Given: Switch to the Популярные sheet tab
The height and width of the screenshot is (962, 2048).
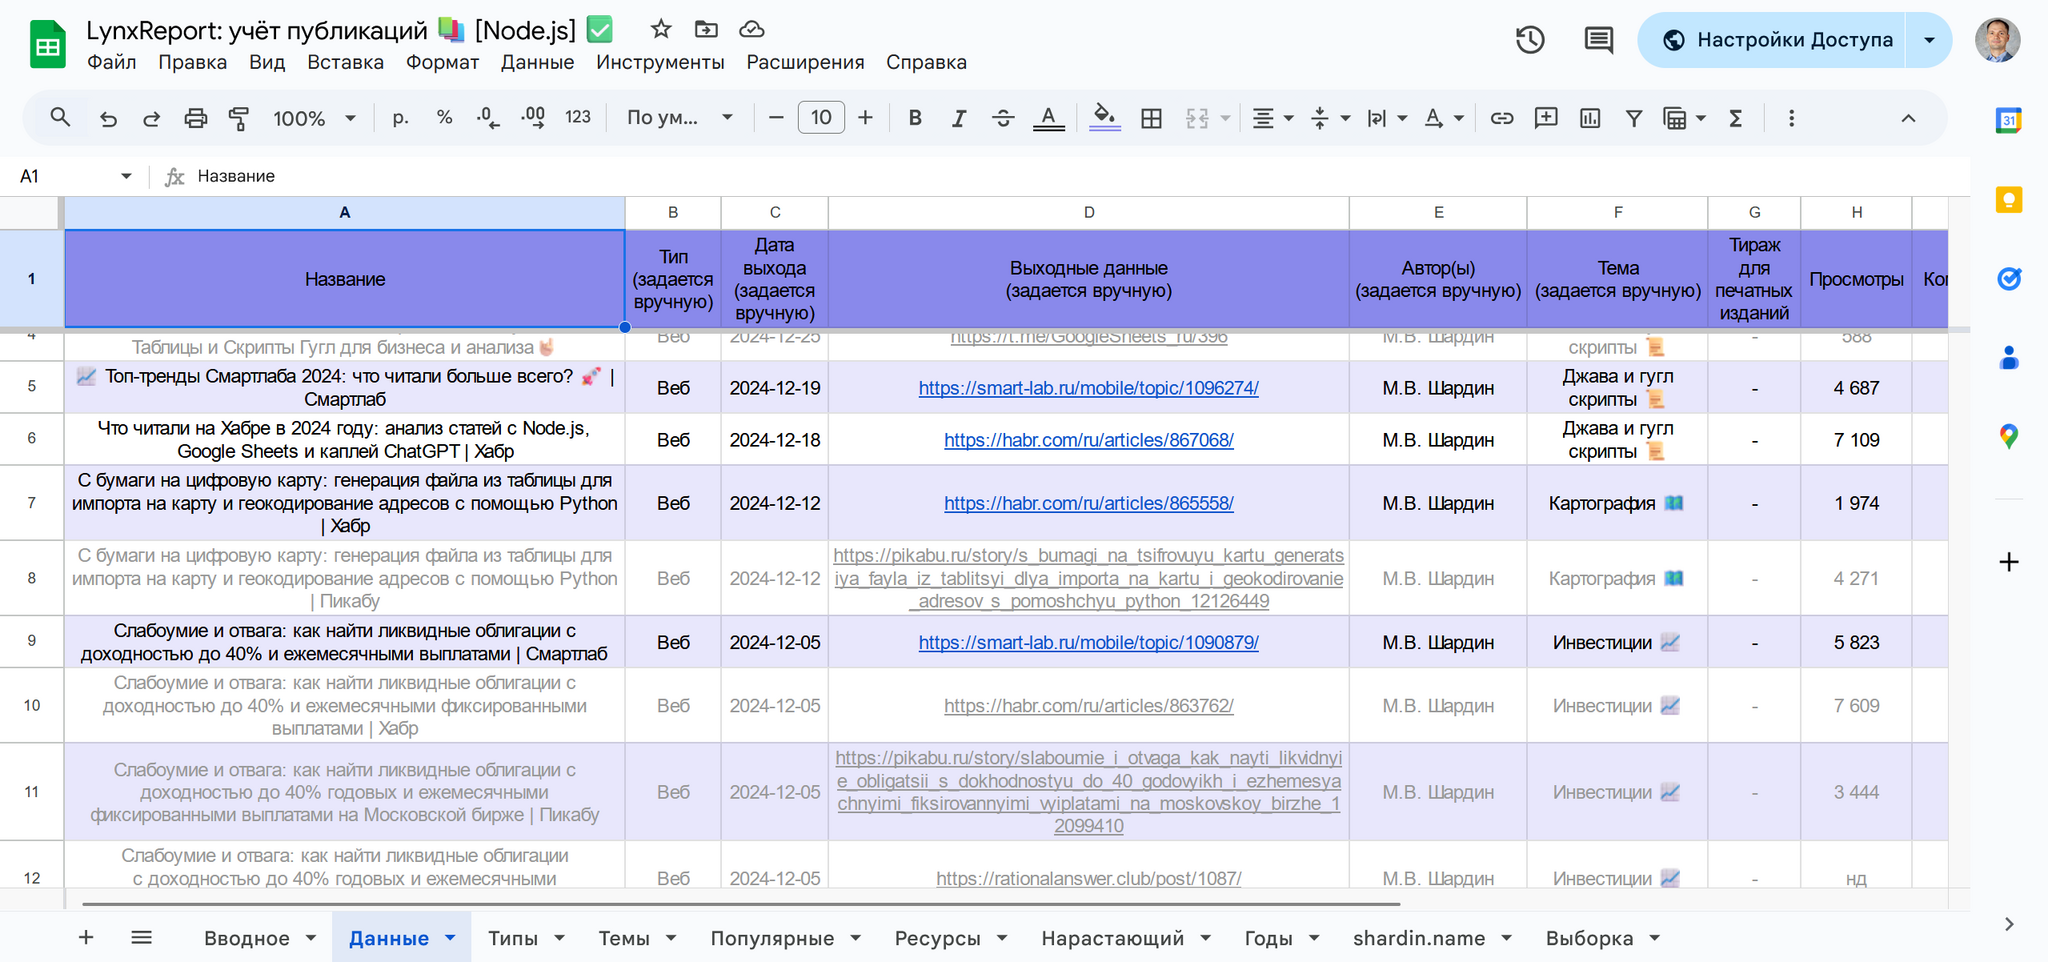Looking at the screenshot, I should click(x=772, y=938).
